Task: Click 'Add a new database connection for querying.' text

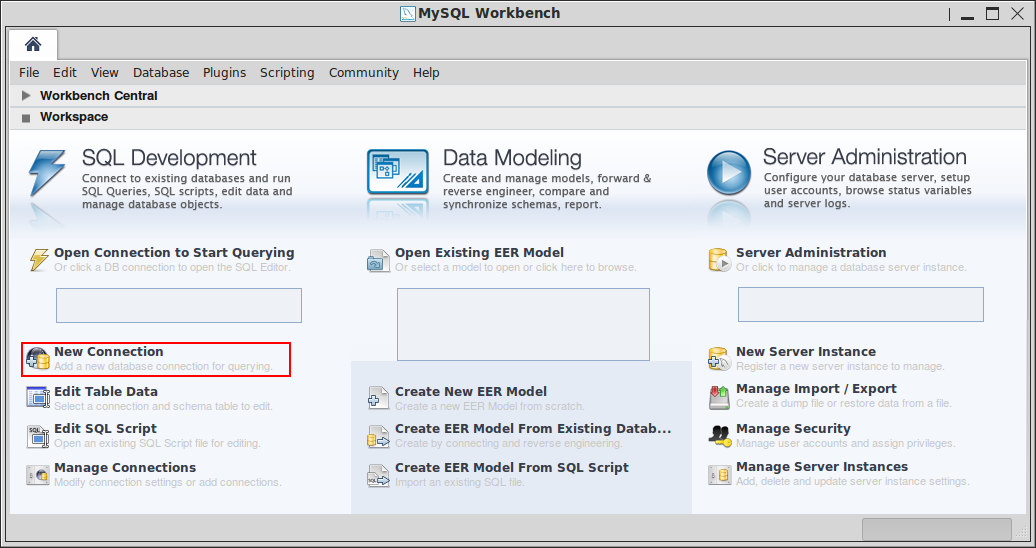Action: pyautogui.click(x=163, y=366)
